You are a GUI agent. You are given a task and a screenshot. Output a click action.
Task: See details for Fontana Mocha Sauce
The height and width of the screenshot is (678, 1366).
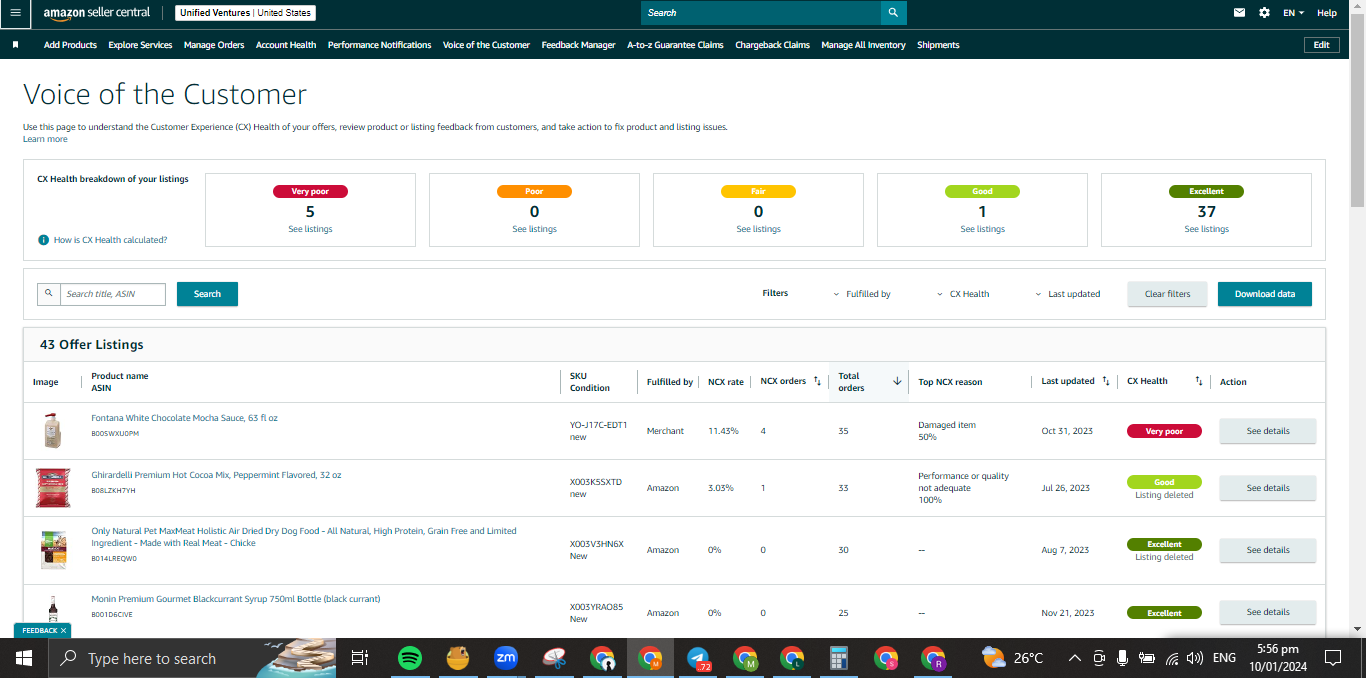pos(1268,431)
